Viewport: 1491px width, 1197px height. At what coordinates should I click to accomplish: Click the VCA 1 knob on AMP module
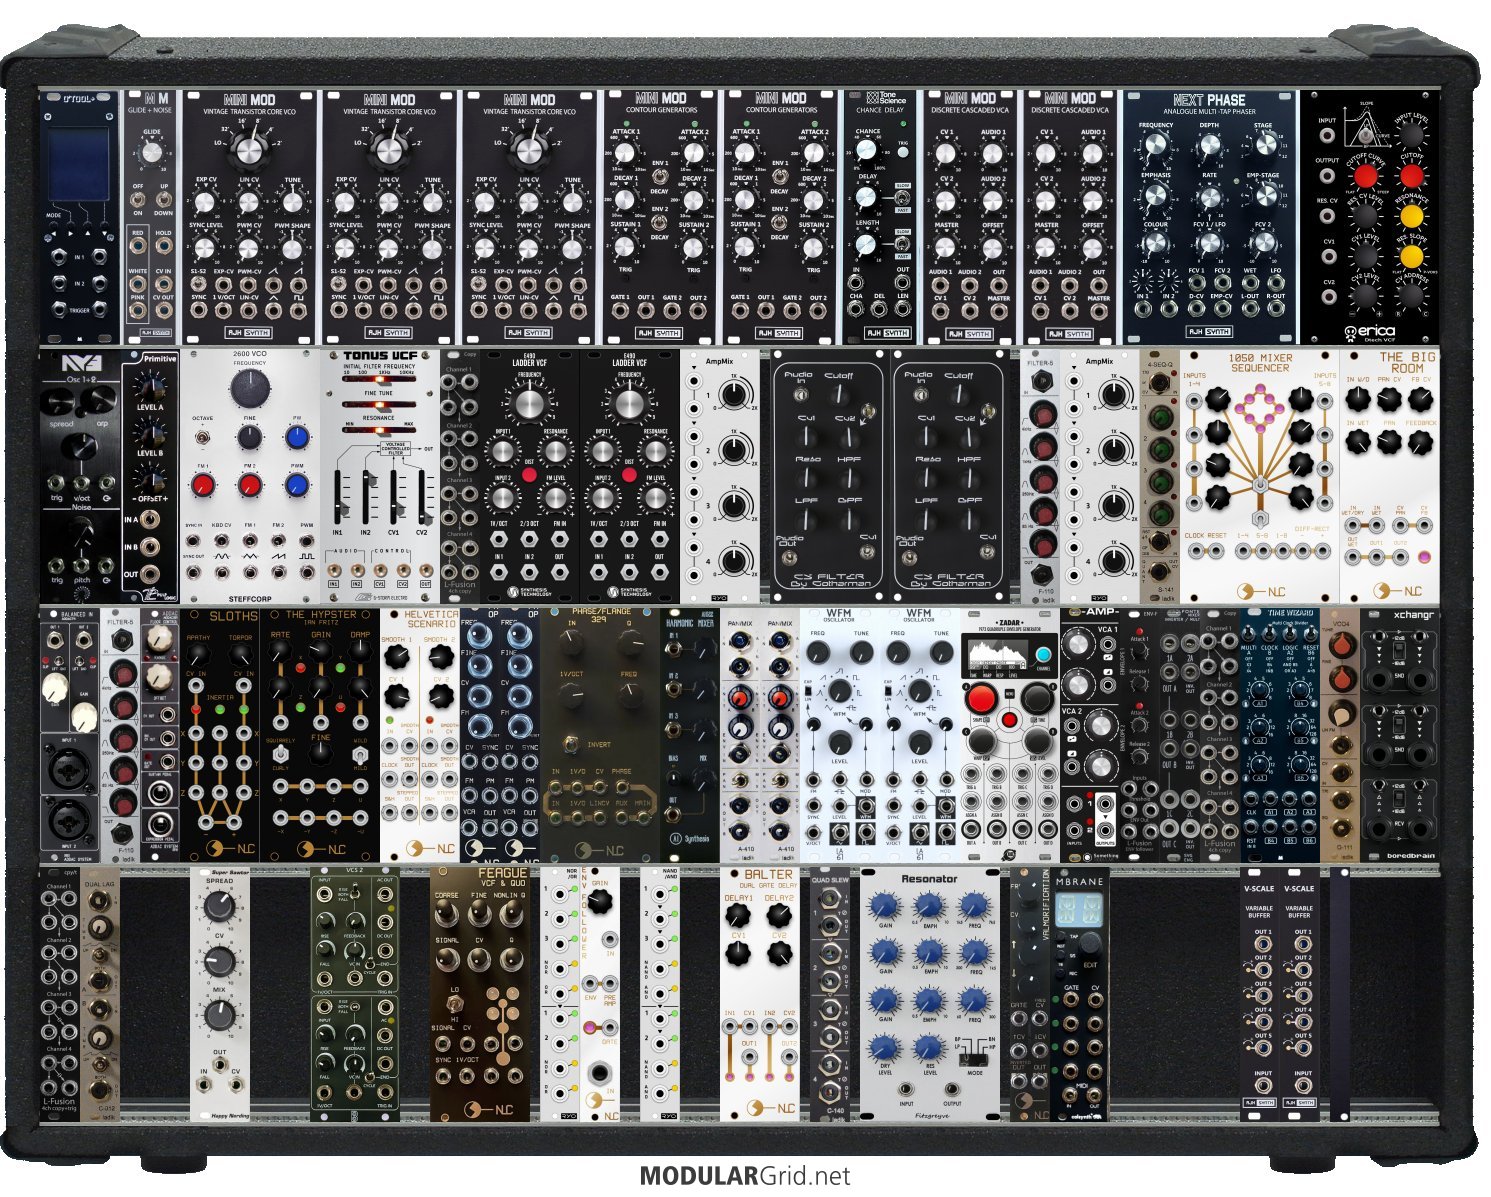coord(1077,646)
